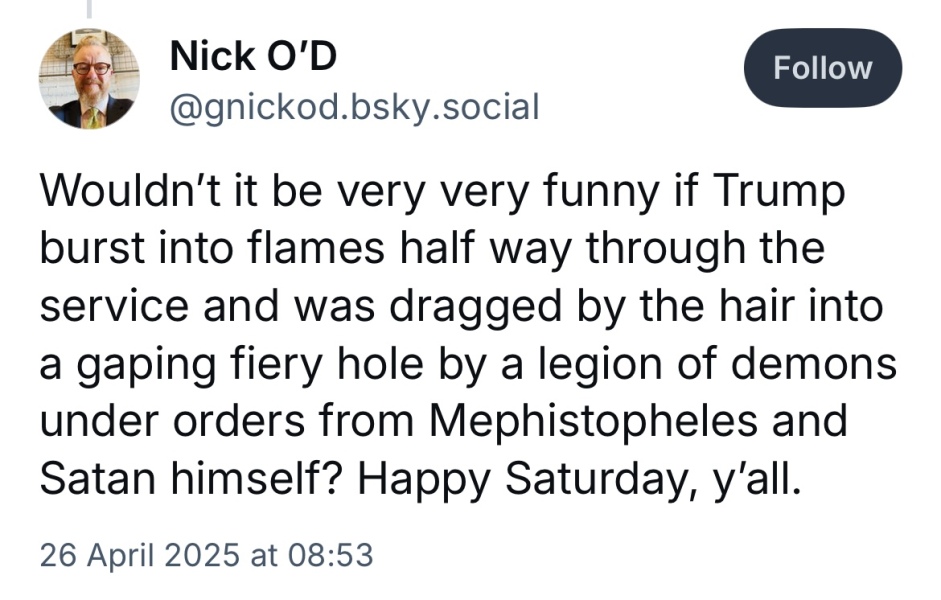Click the 08:53 time in the timestamp

[x=329, y=555]
